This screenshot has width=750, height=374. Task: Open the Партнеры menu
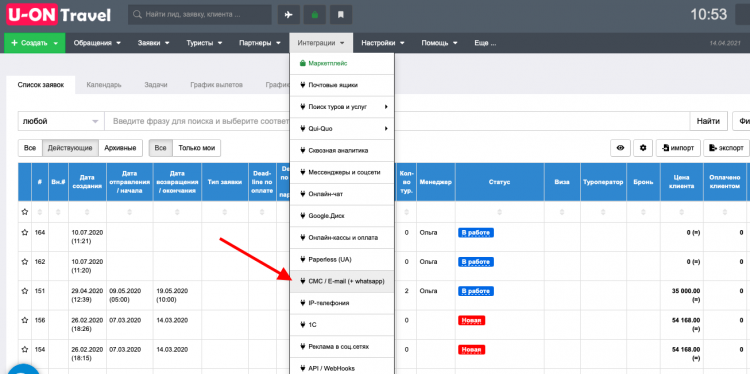260,43
